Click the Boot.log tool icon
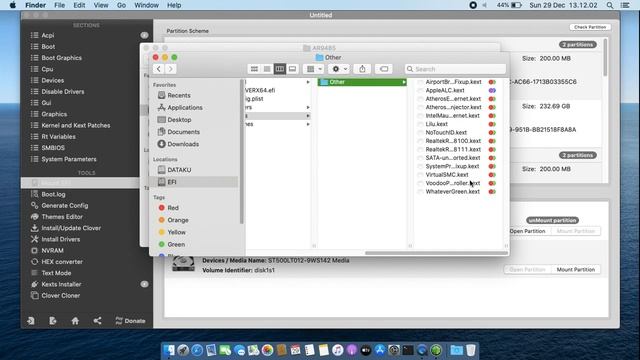Screen dimensions: 640x360 point(35,194)
